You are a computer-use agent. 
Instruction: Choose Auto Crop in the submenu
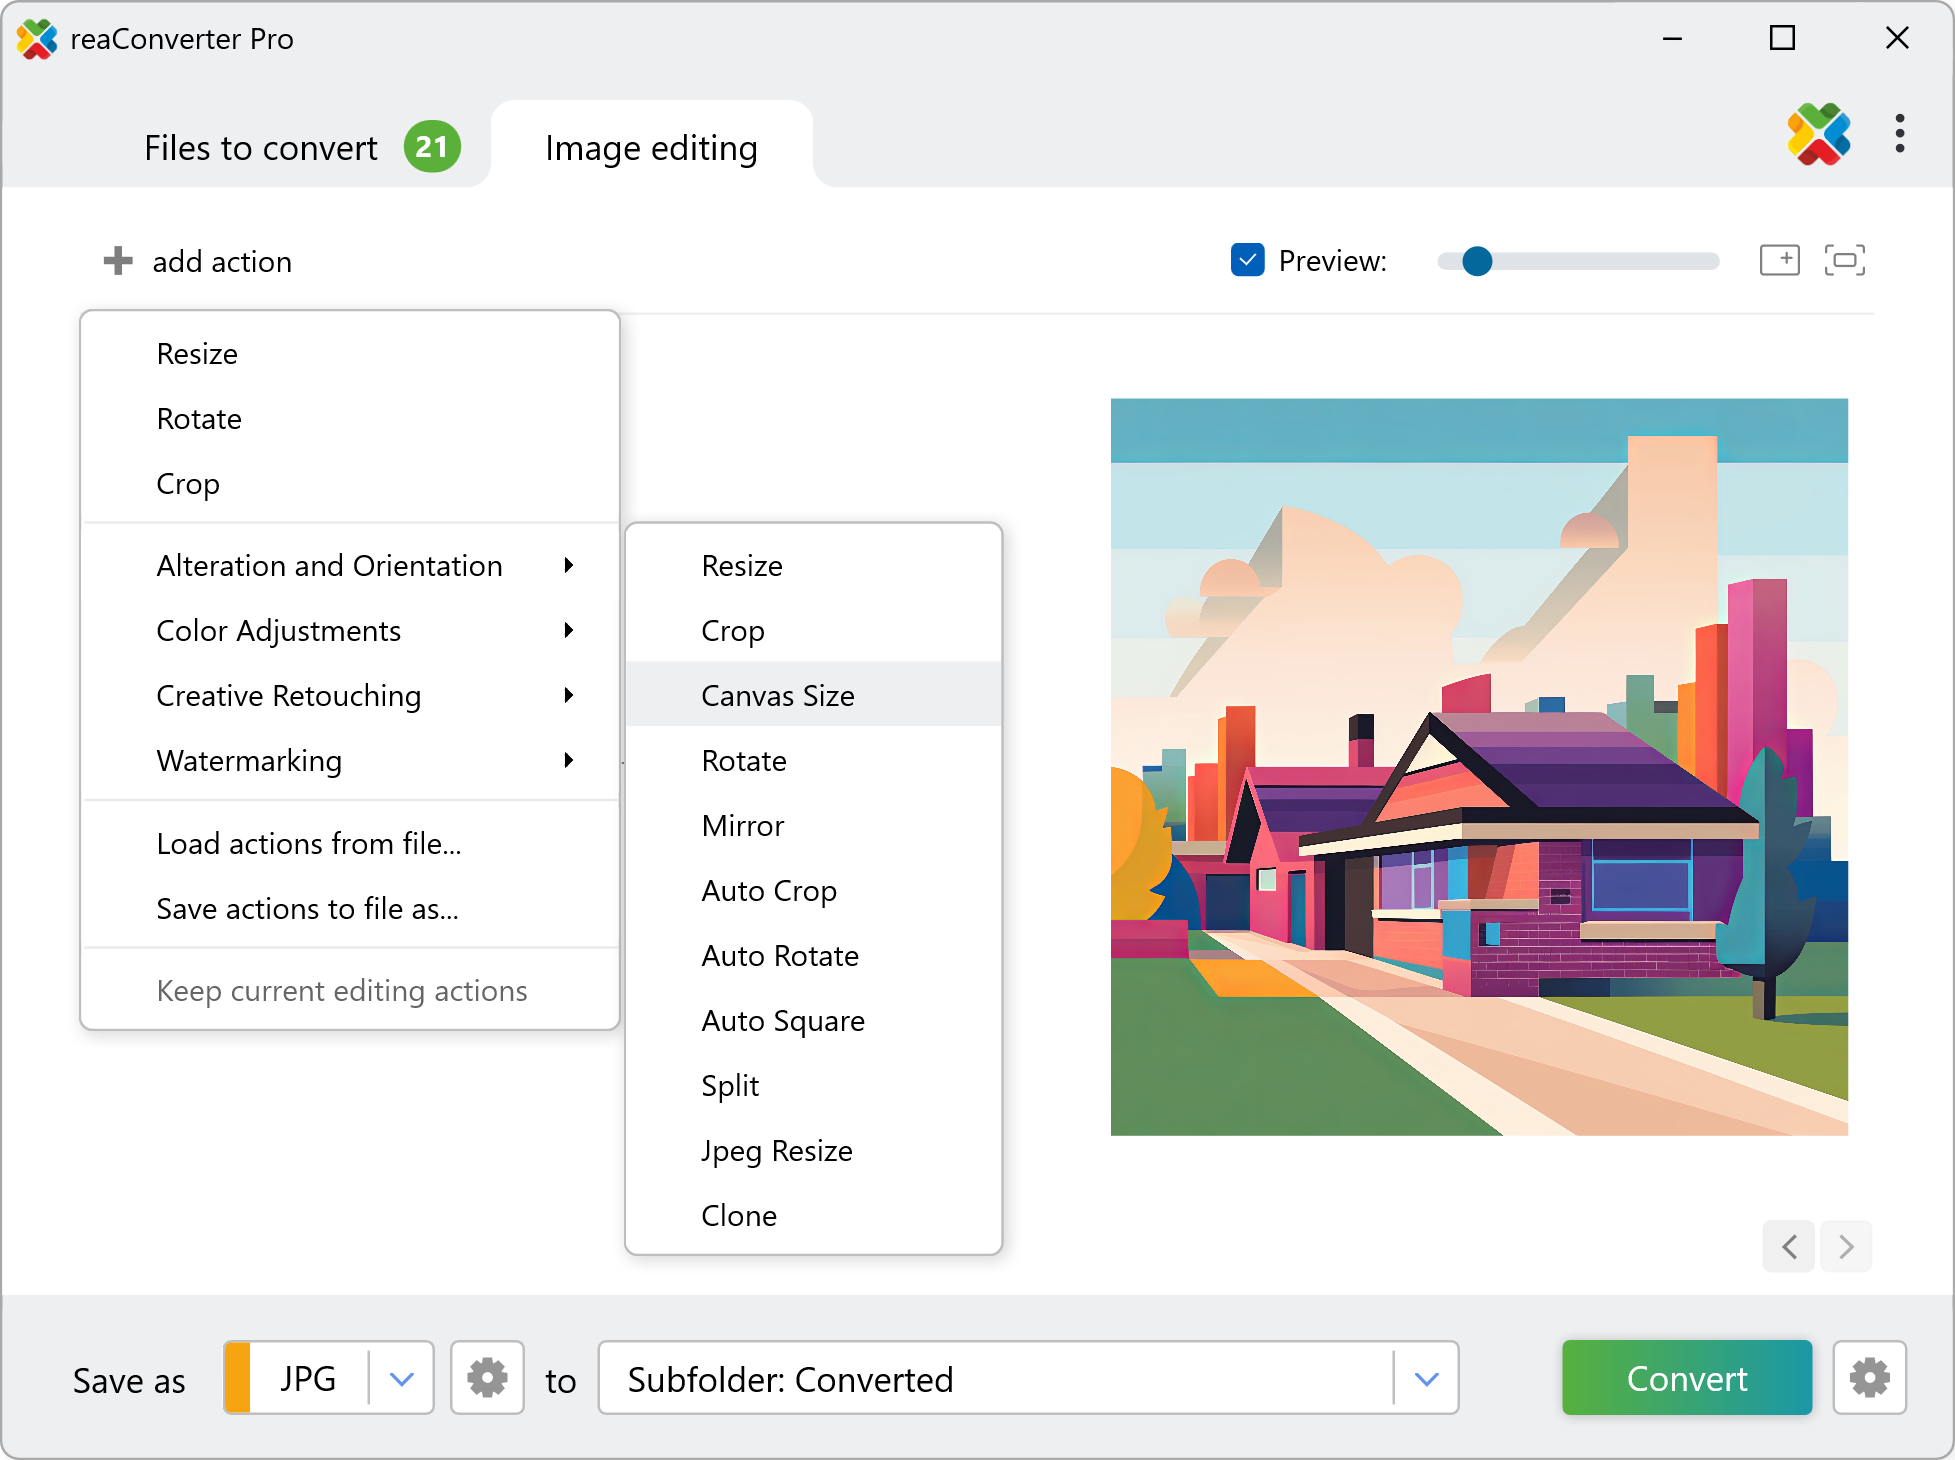tap(769, 891)
